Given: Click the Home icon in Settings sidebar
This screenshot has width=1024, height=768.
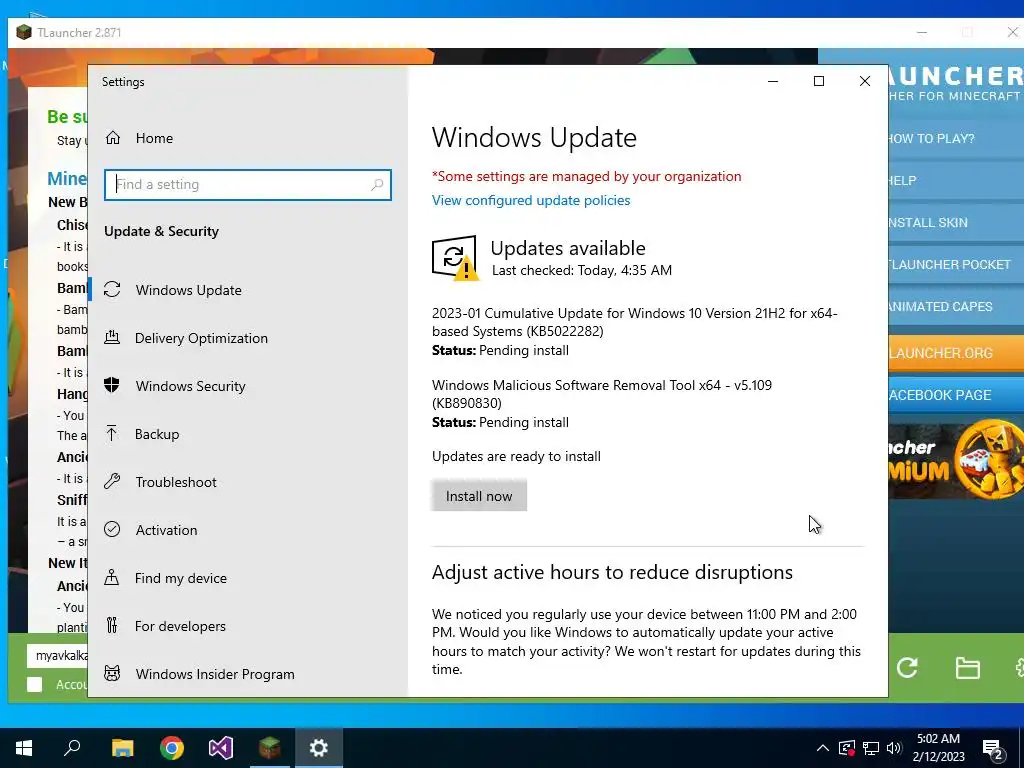Looking at the screenshot, I should (x=113, y=138).
